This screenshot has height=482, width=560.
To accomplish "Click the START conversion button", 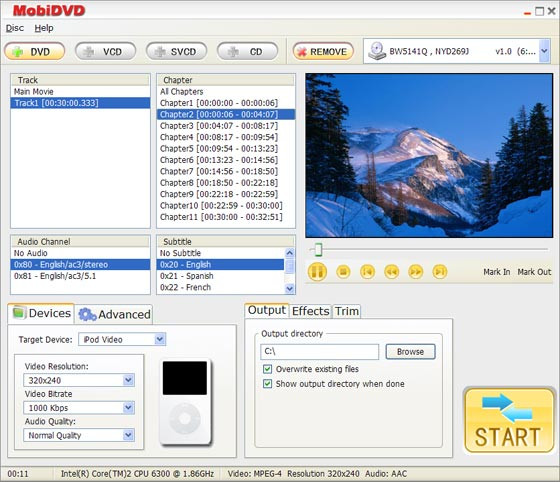I will pyautogui.click(x=509, y=420).
